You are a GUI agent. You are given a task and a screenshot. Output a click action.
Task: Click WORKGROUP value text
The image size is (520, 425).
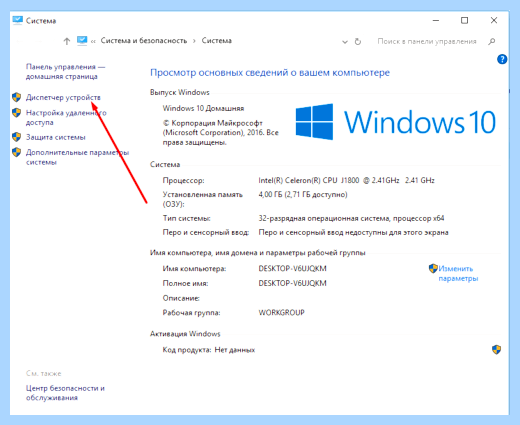(x=281, y=313)
